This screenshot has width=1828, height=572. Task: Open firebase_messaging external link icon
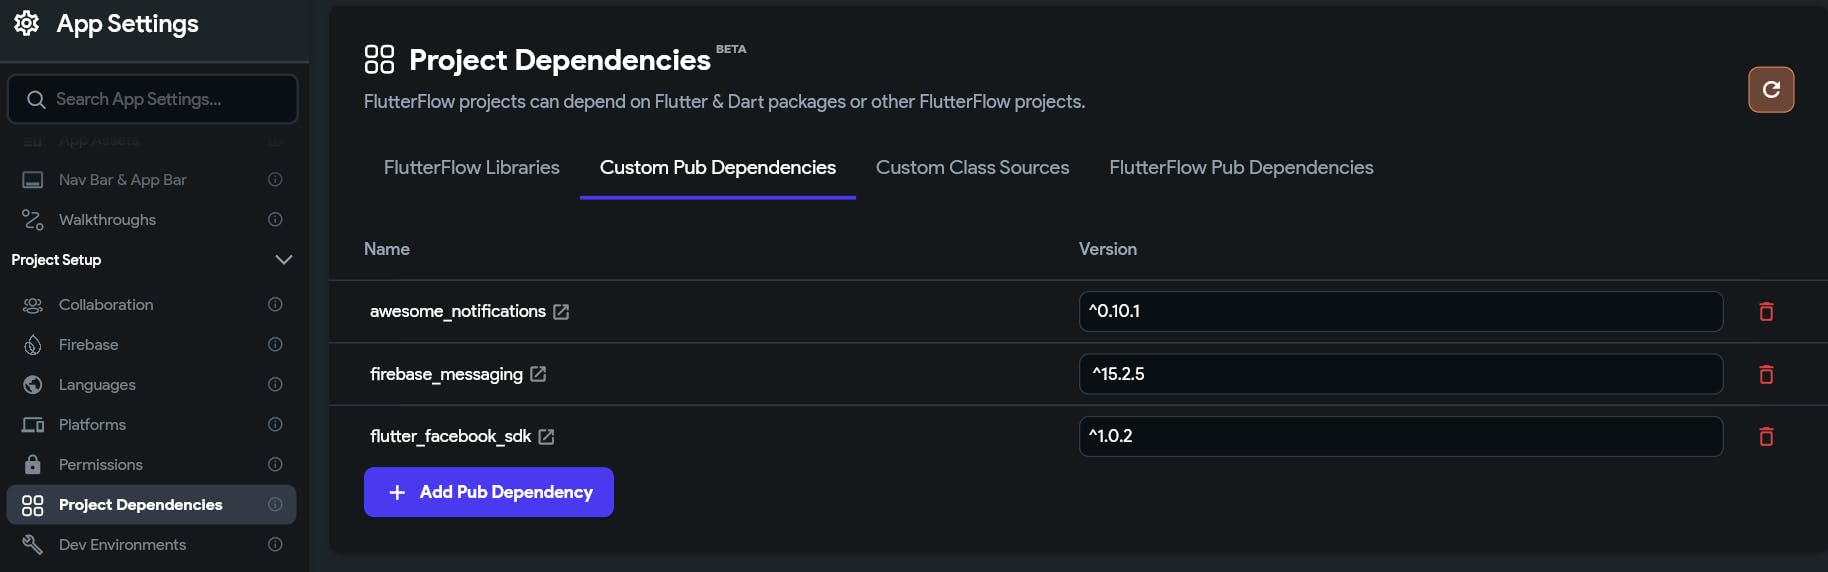coord(538,374)
